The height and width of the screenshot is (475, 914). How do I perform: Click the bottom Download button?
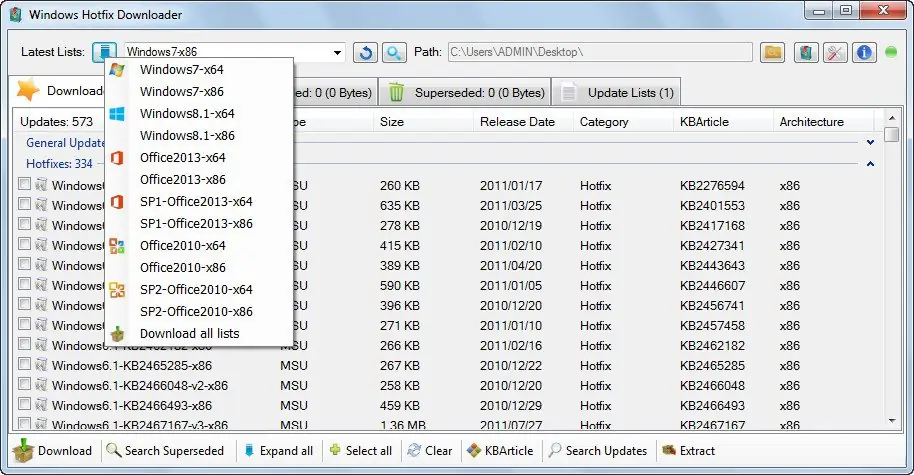pos(52,451)
